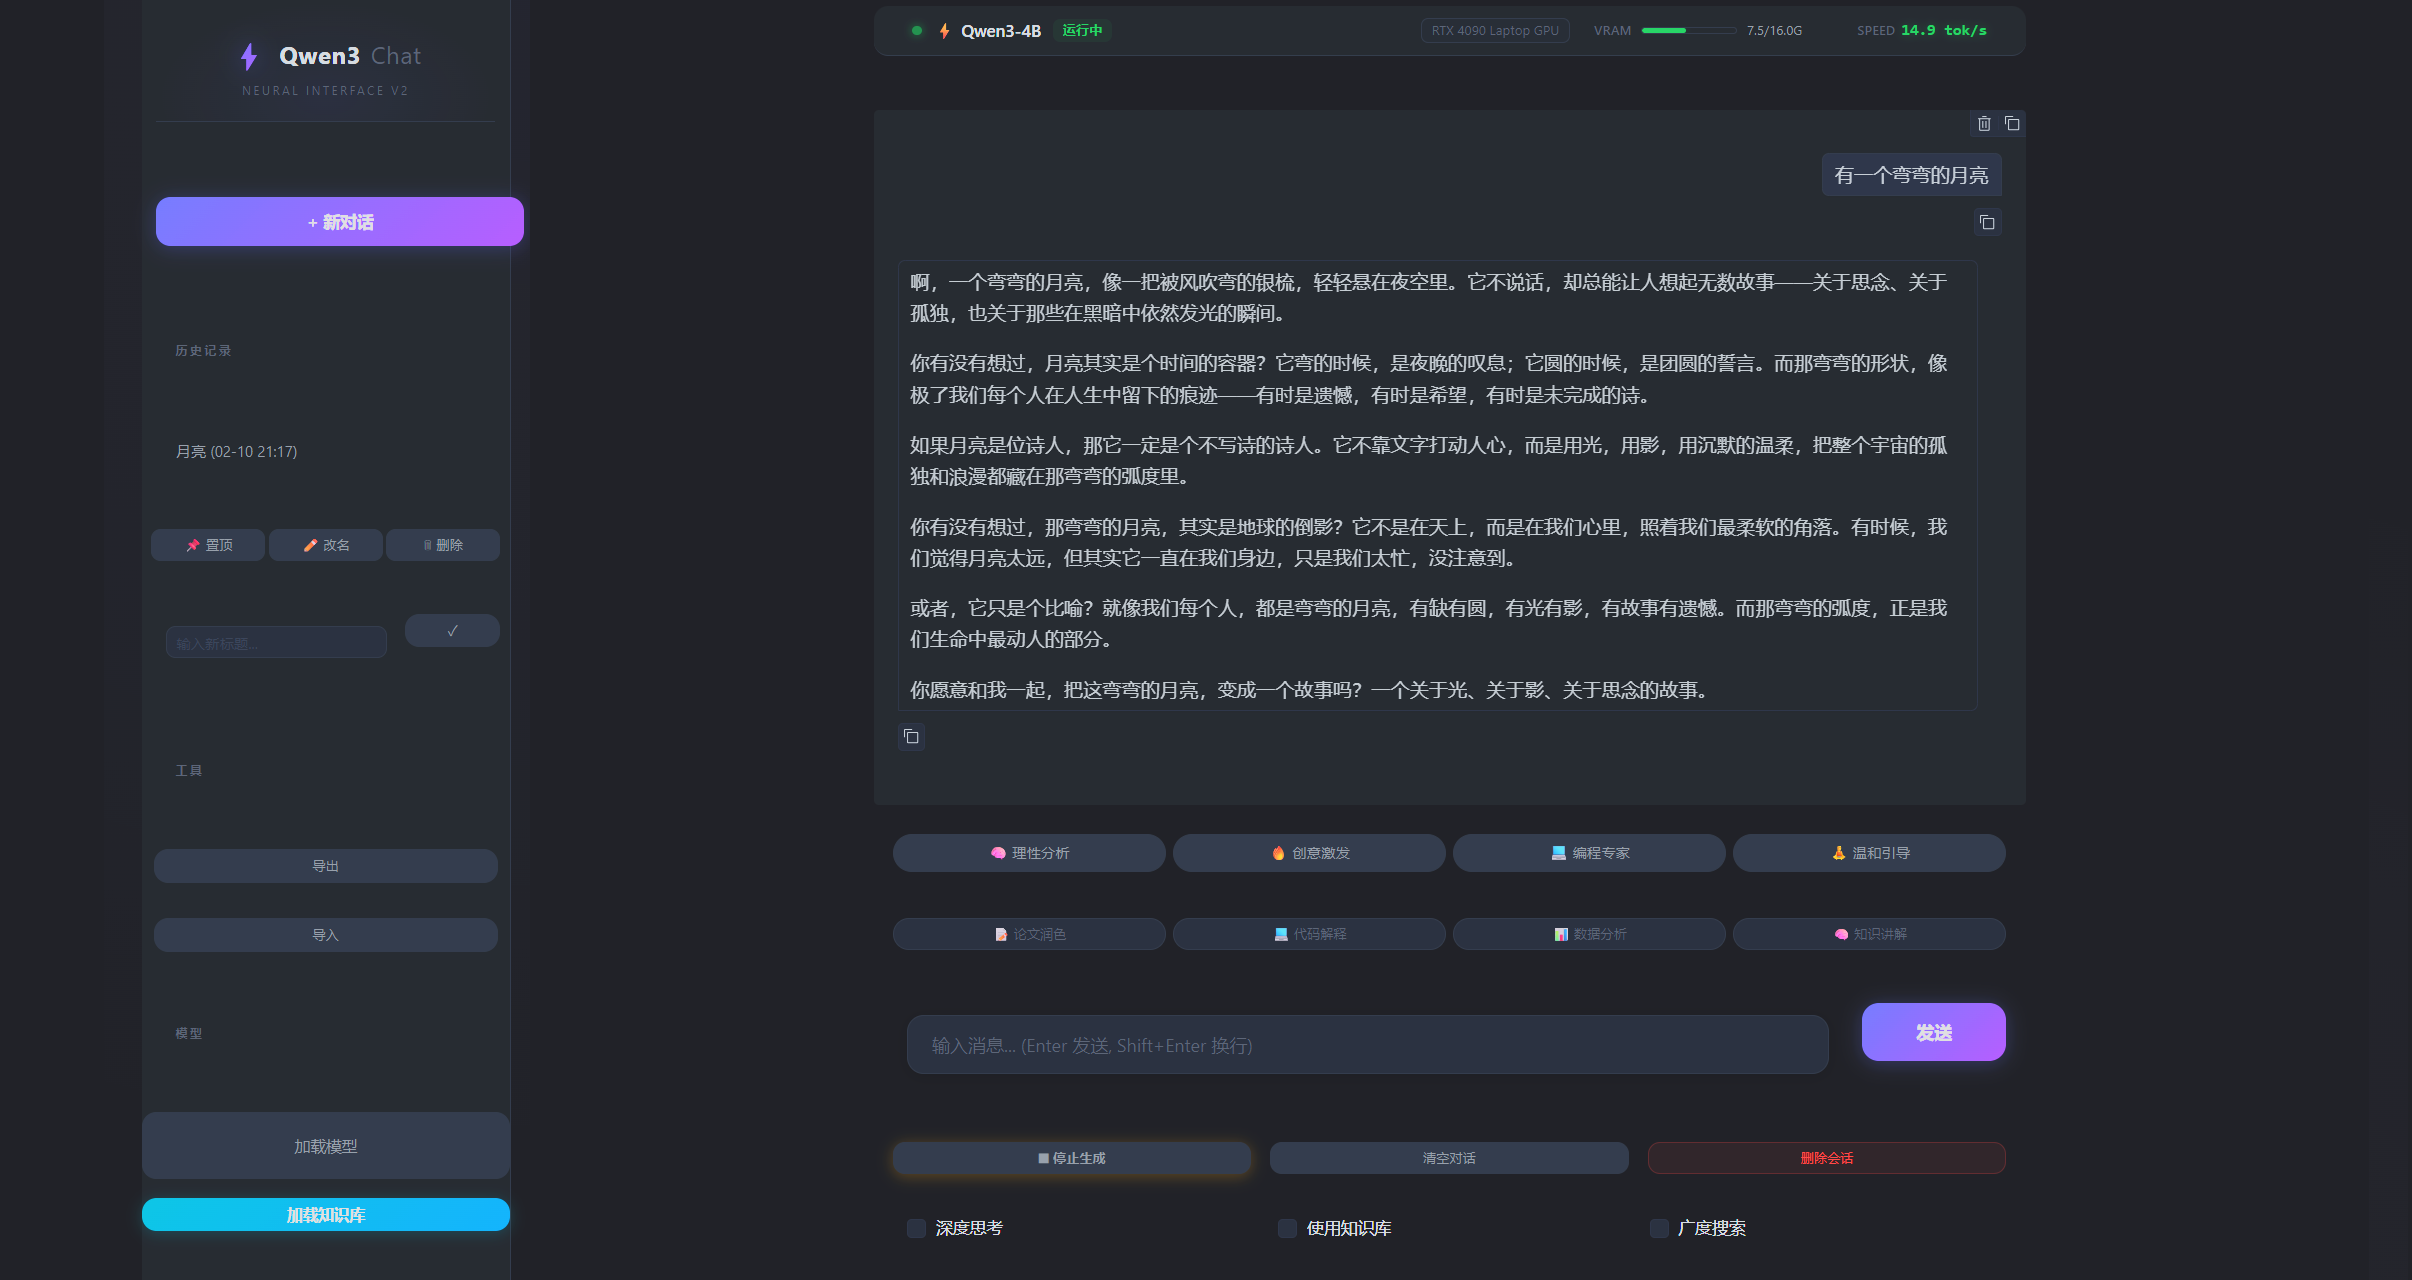Copy the user message with its icon
The width and height of the screenshot is (2412, 1280).
[x=1987, y=223]
